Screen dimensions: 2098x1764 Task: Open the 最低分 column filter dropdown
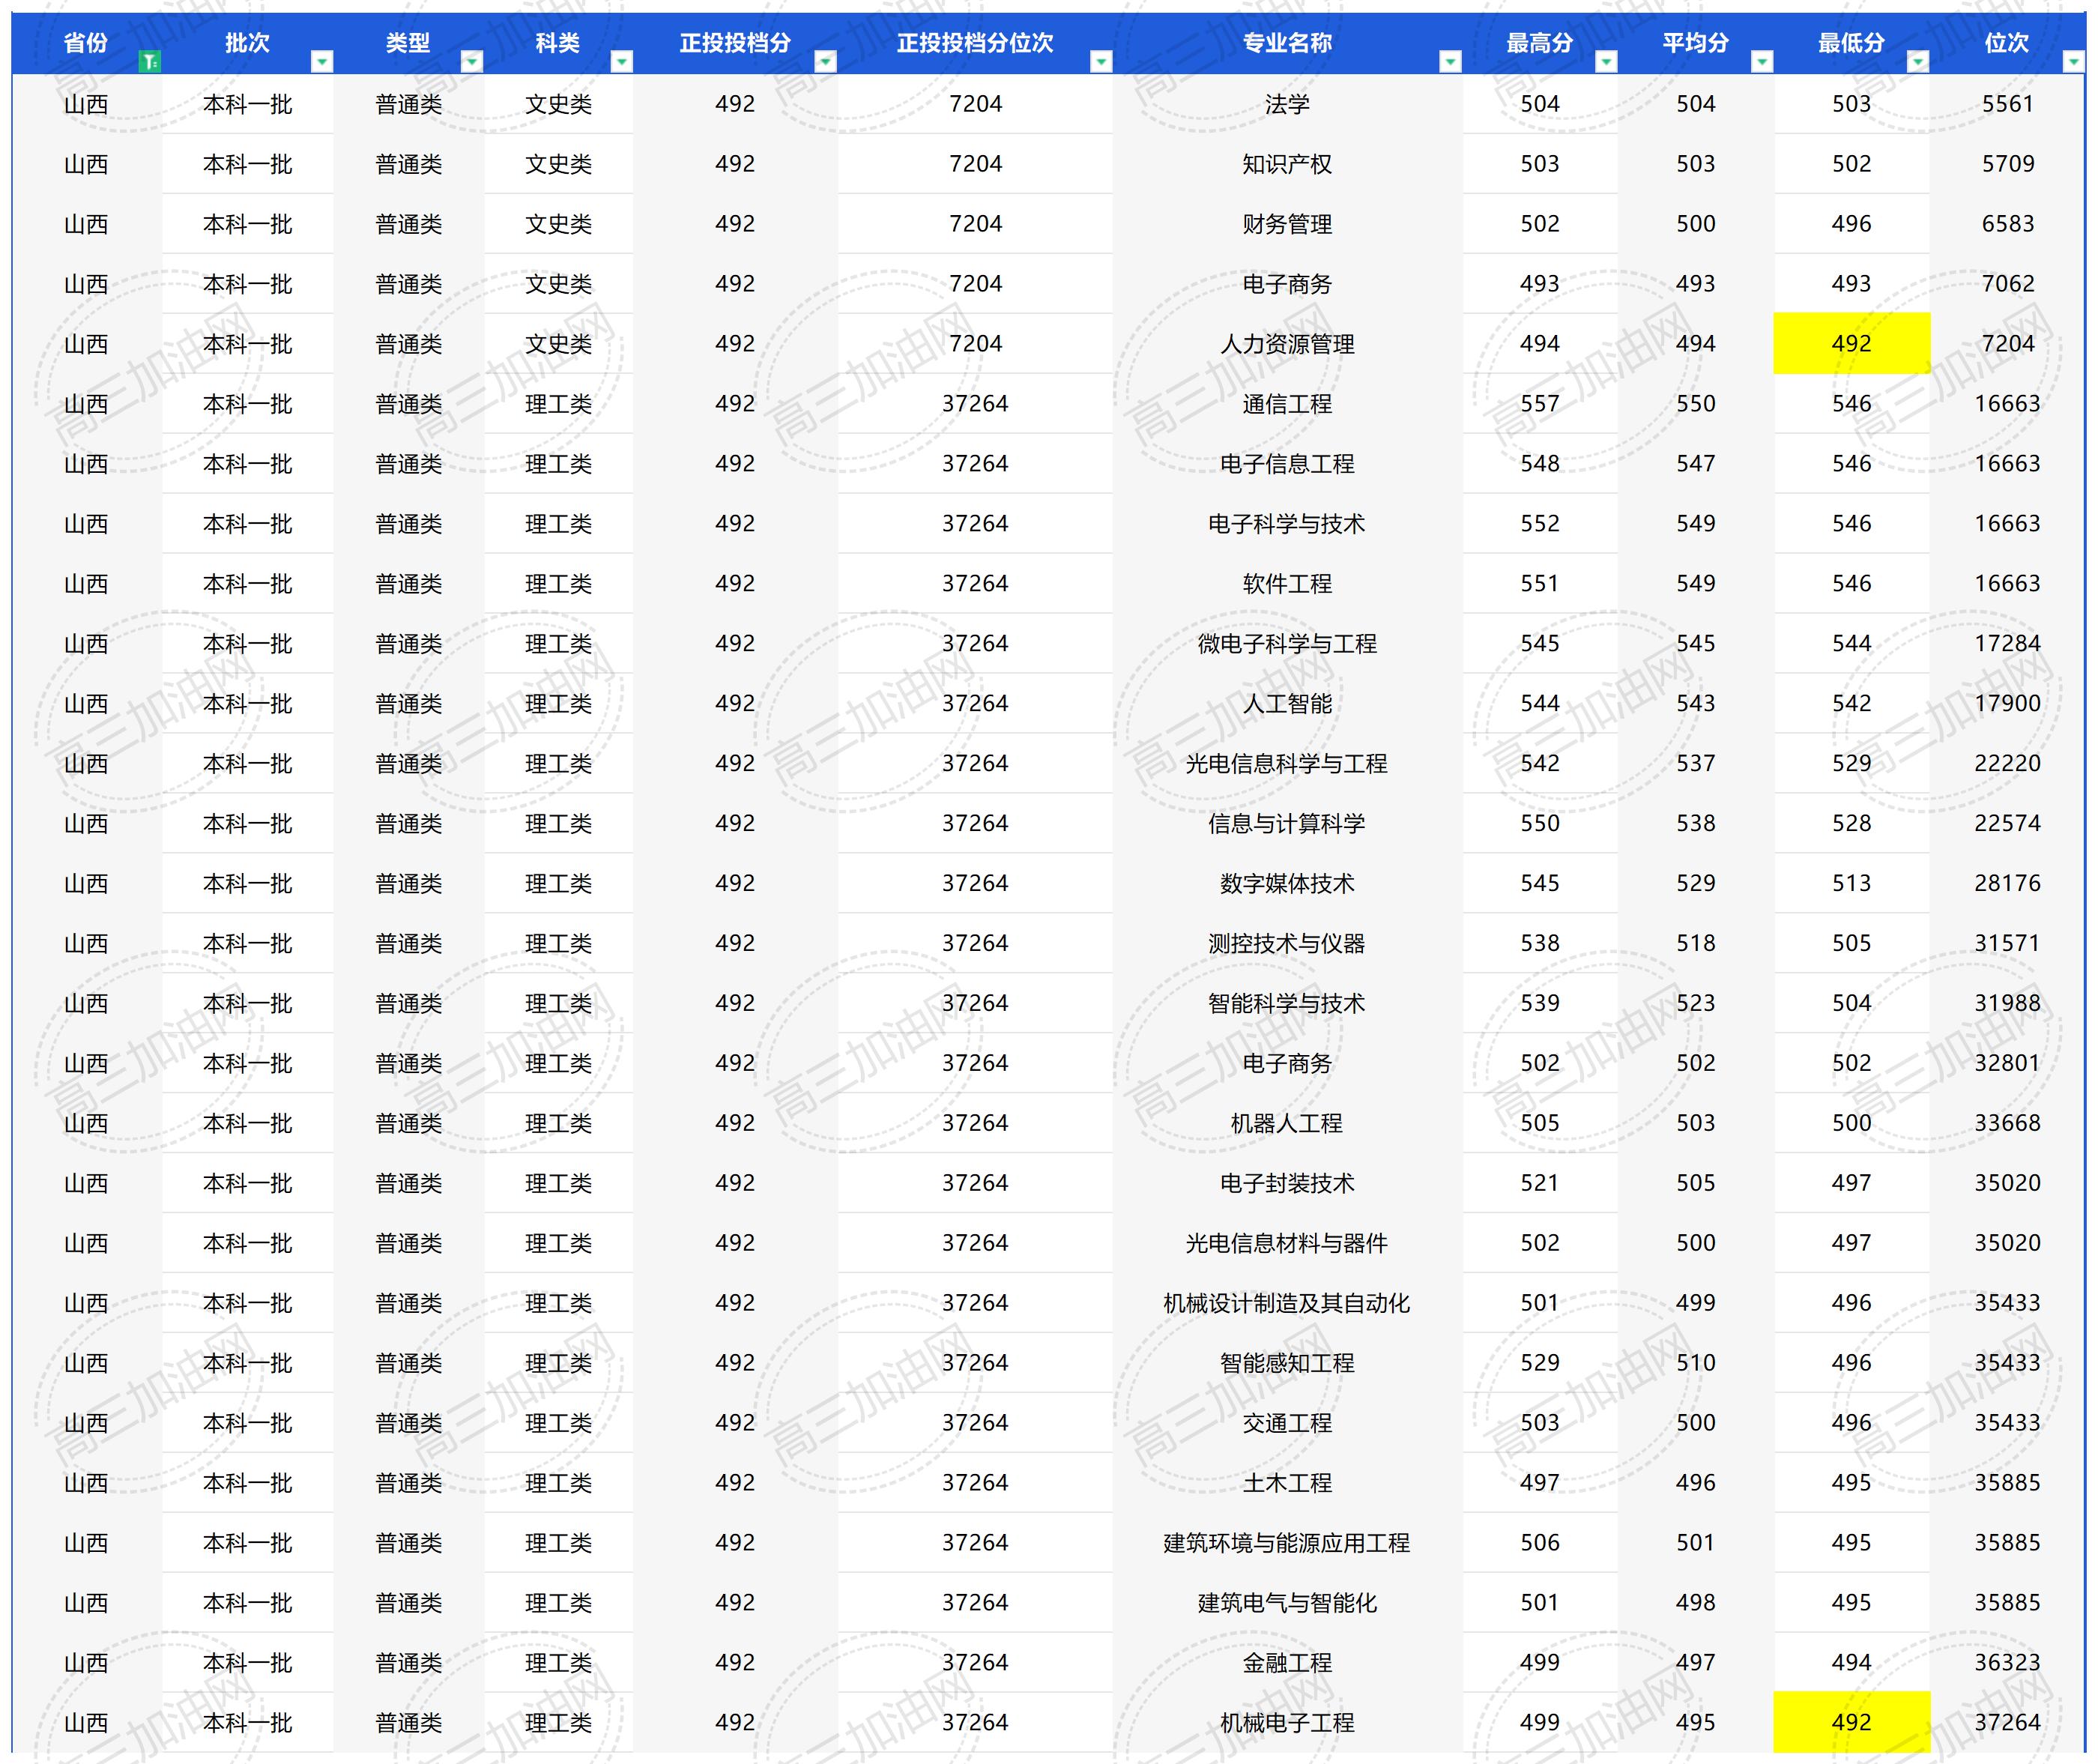pos(1917,62)
